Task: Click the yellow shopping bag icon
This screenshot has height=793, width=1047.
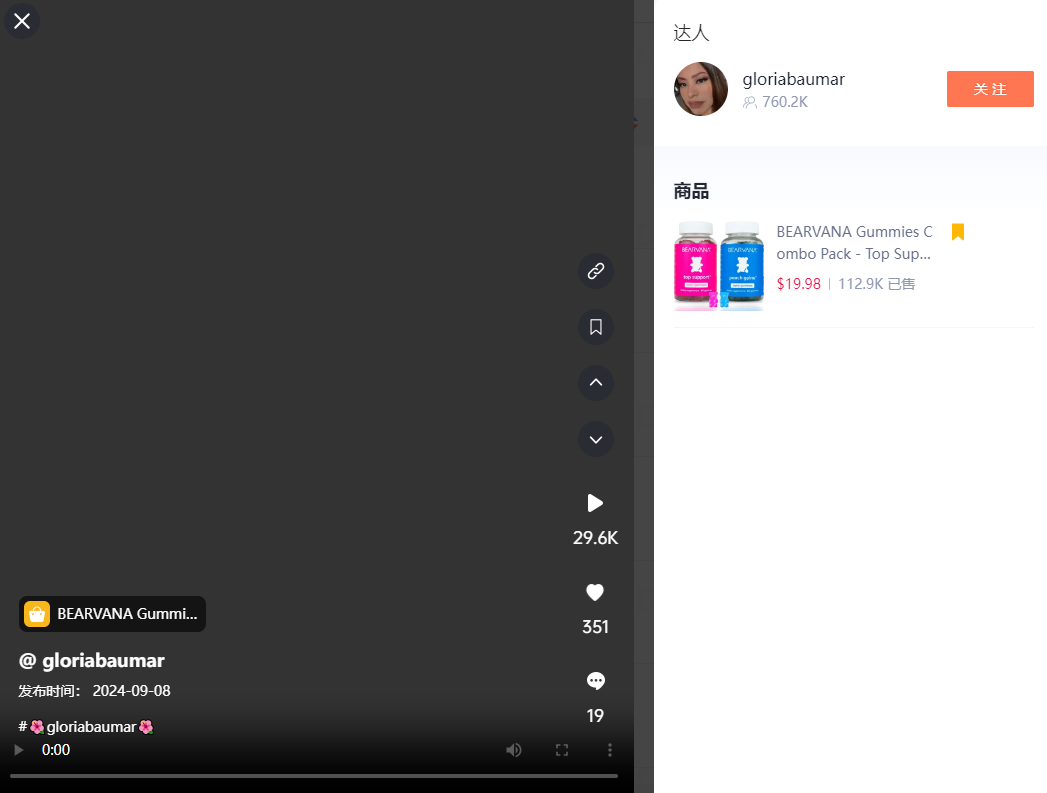Action: pos(37,614)
